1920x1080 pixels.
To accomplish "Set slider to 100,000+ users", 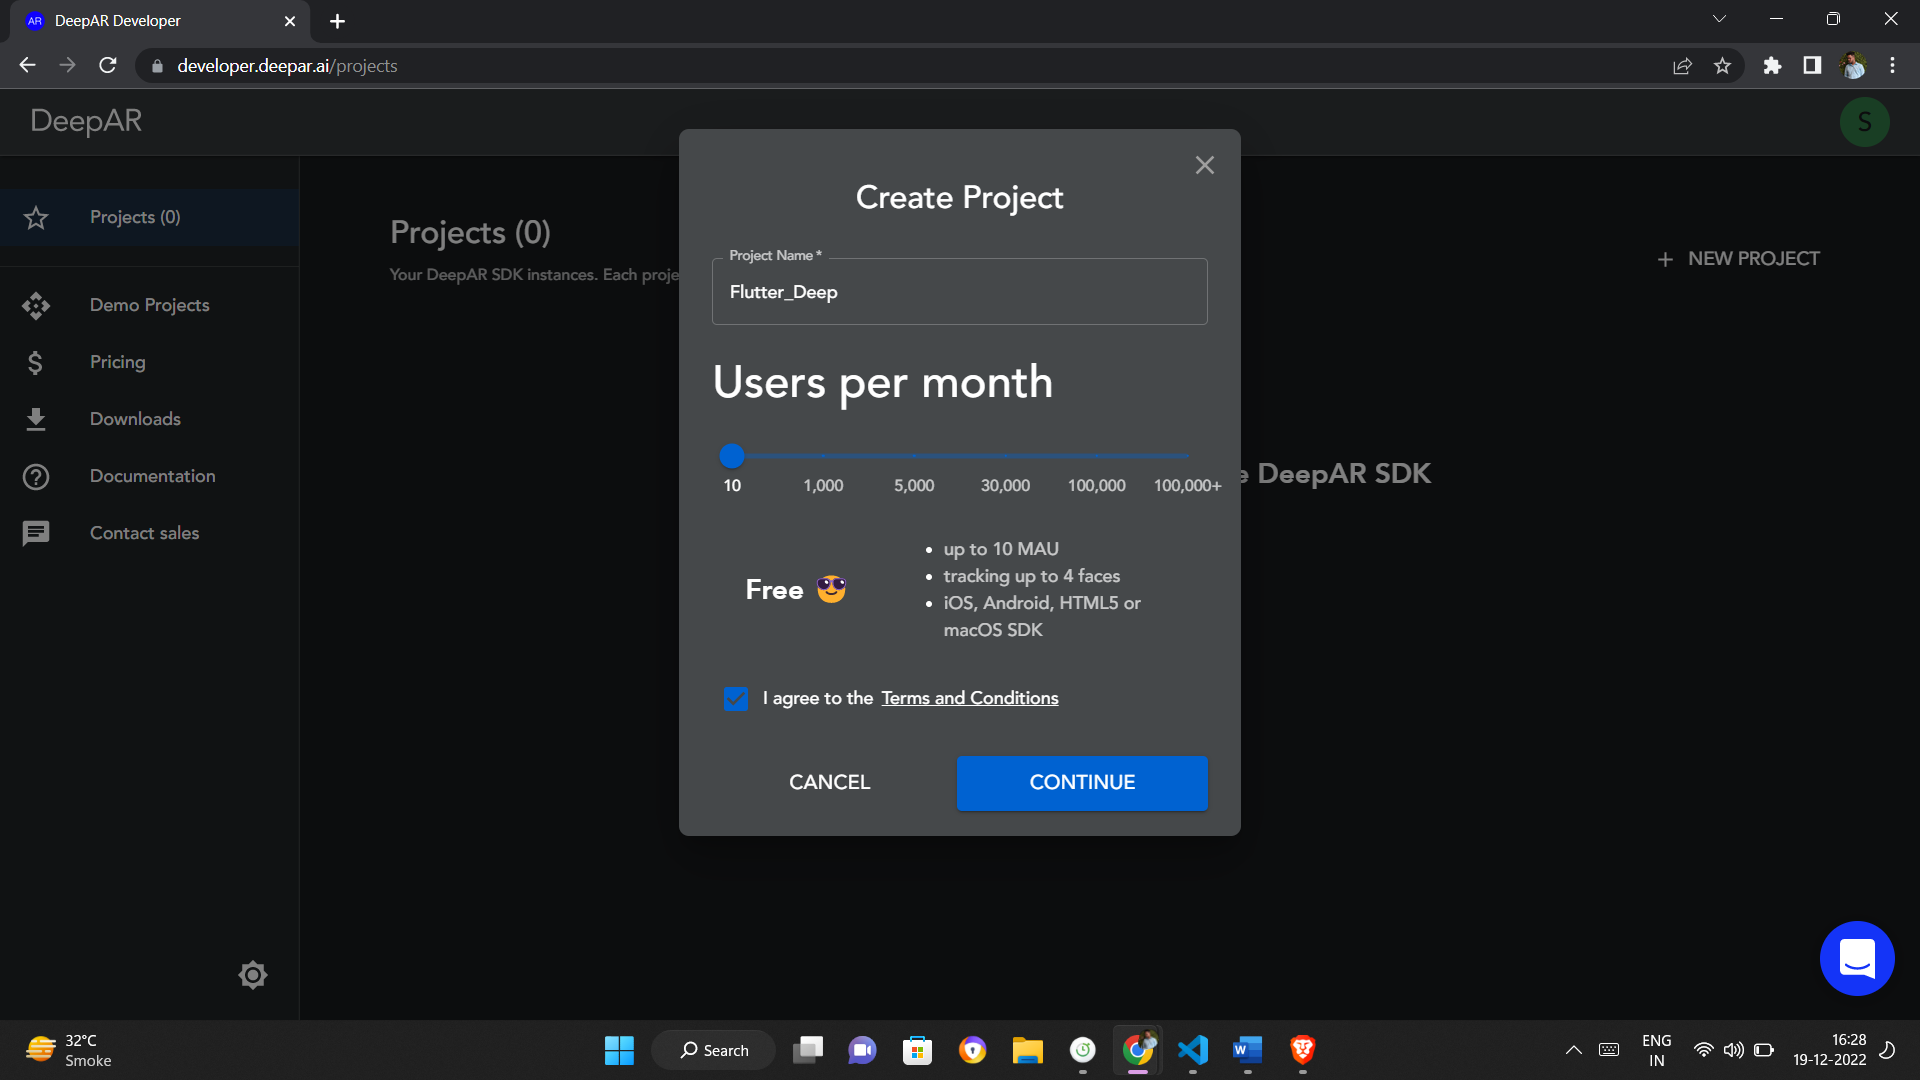I will pos(1187,456).
